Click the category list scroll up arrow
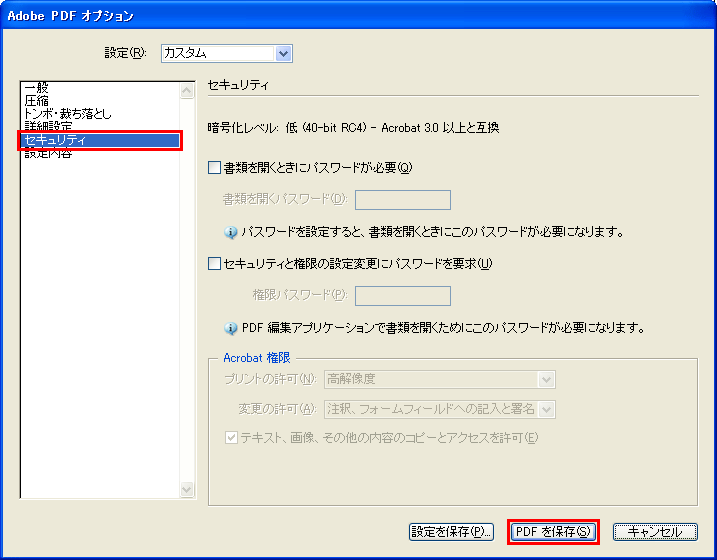This screenshot has width=717, height=560. pyautogui.click(x=187, y=91)
